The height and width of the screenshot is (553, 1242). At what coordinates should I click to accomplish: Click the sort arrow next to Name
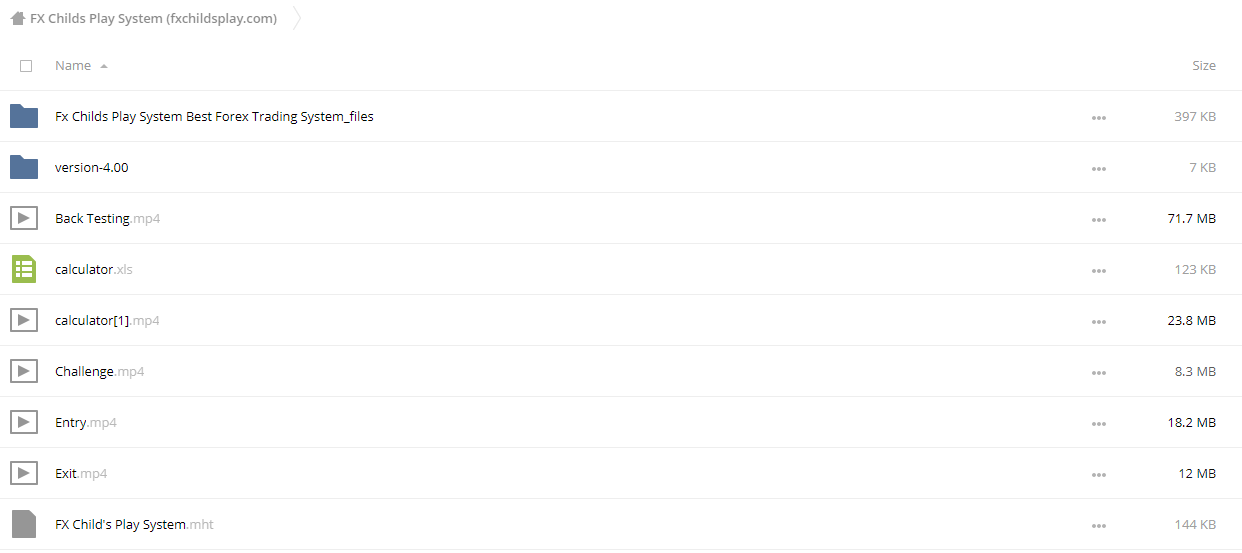coord(104,66)
